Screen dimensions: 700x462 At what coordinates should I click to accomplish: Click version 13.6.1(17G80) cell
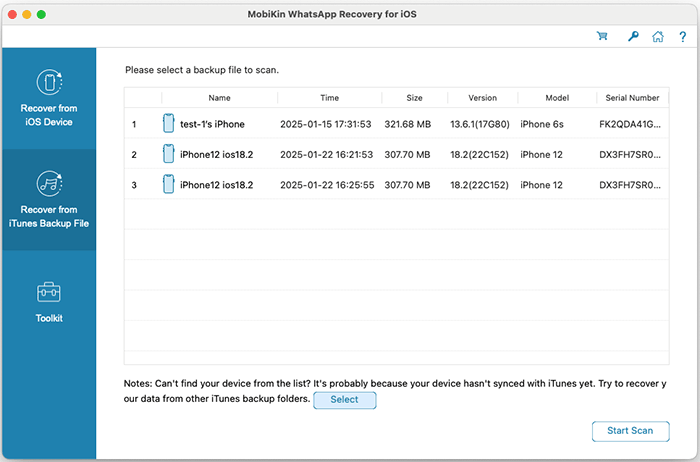click(x=480, y=124)
